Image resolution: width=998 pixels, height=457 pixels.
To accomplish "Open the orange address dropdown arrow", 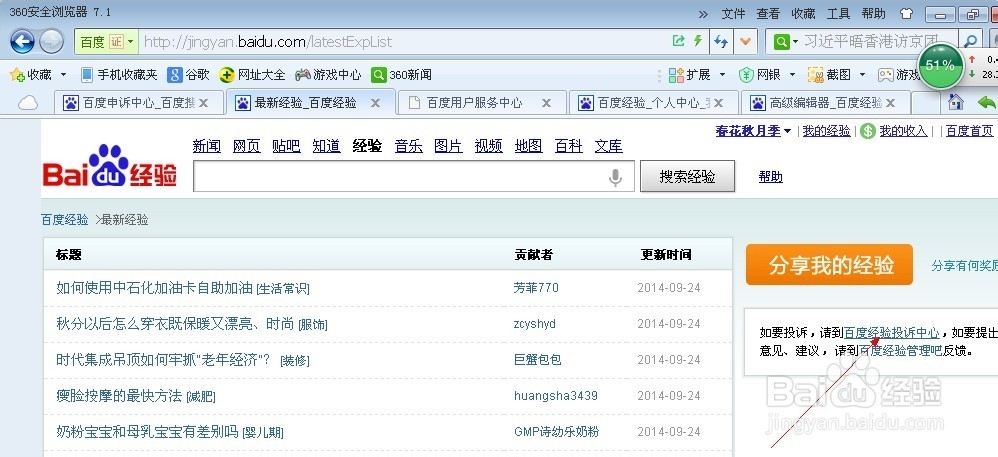I will tap(745, 42).
